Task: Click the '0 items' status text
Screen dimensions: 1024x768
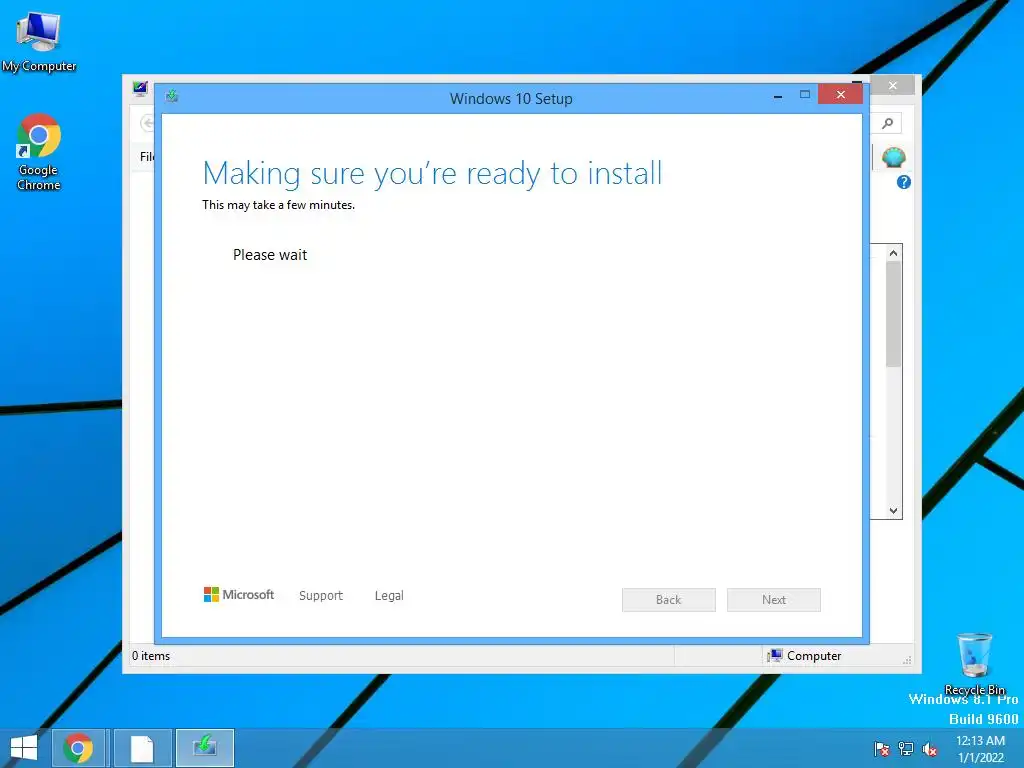Action: click(x=151, y=656)
